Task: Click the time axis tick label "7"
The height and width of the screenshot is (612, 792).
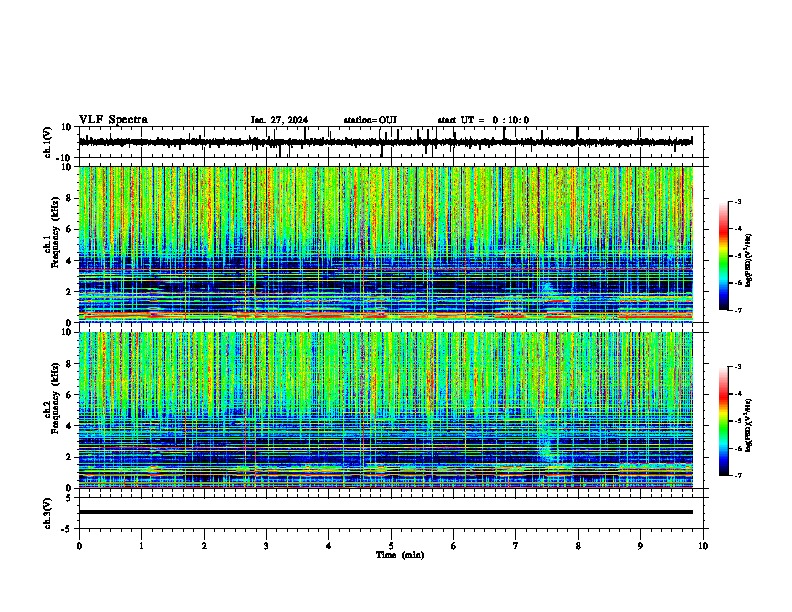Action: click(x=516, y=546)
